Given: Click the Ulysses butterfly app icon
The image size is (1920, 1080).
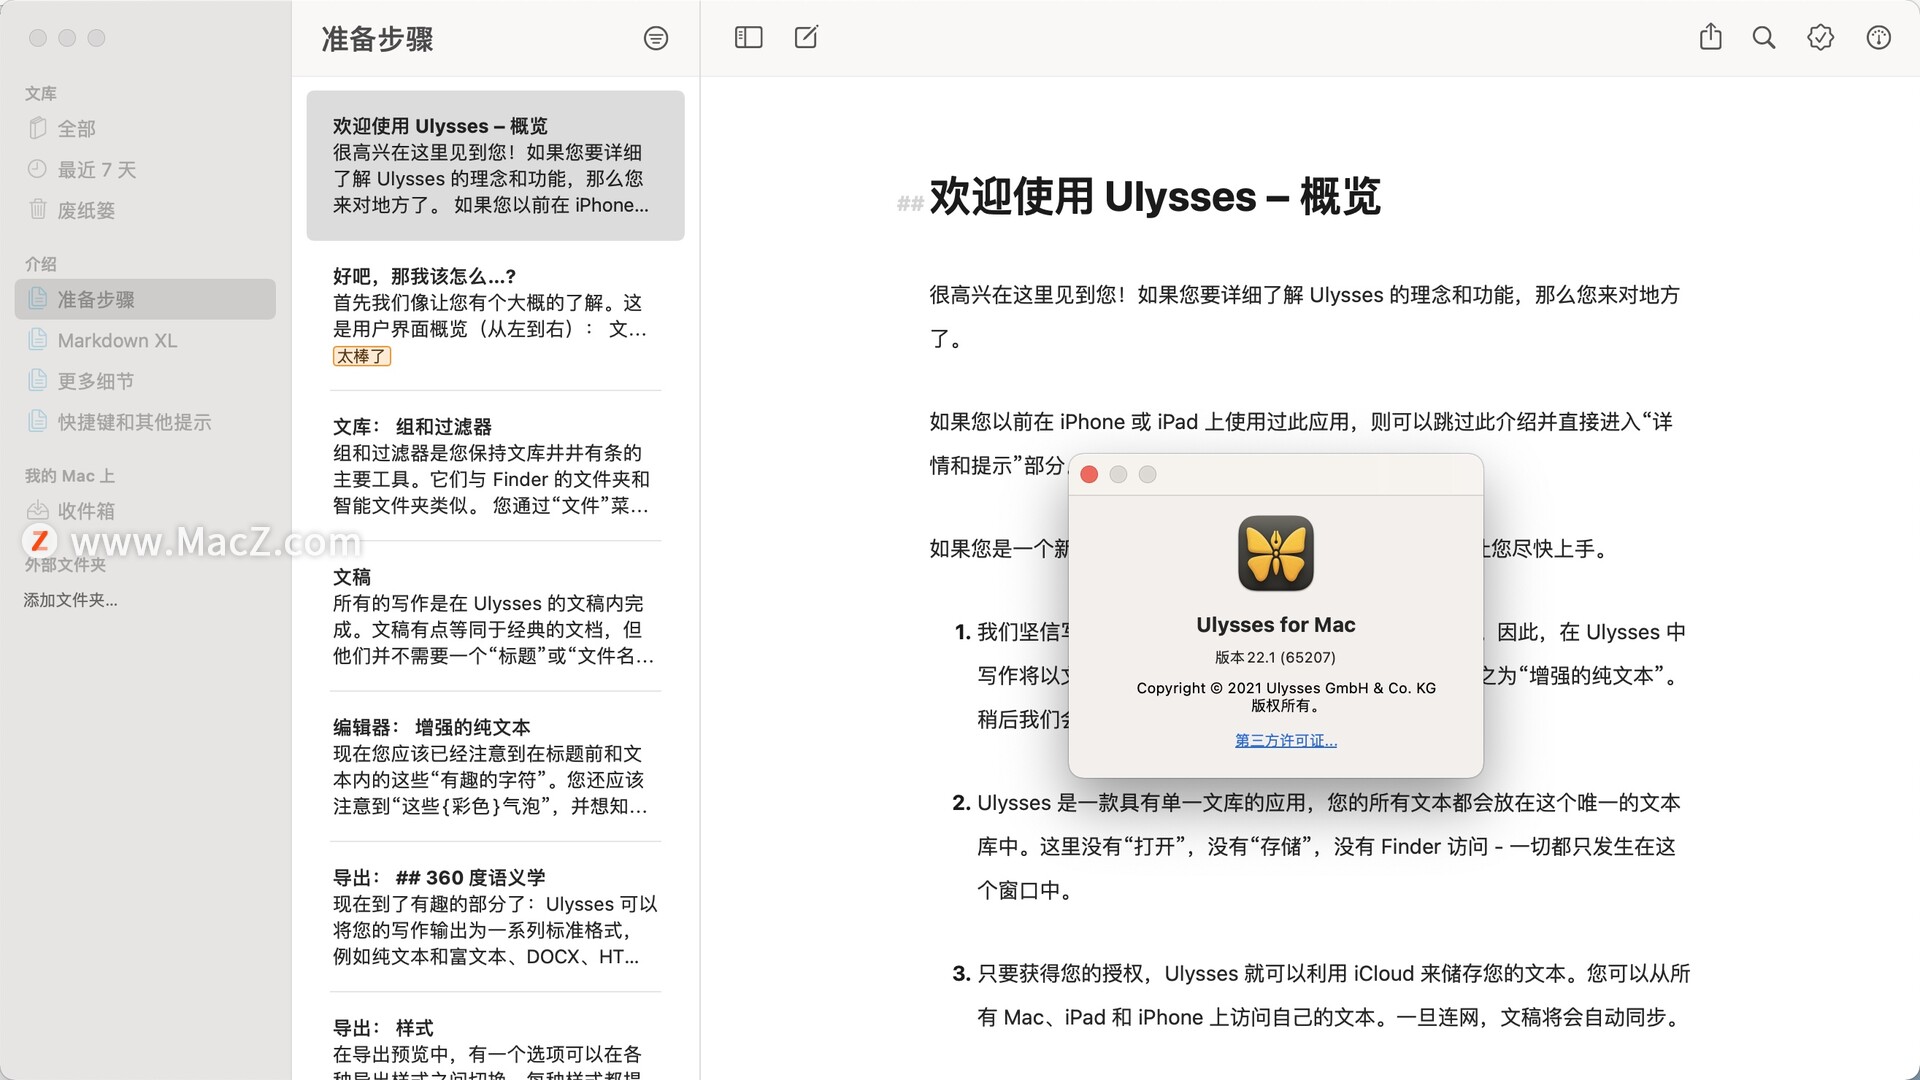Looking at the screenshot, I should coord(1276,553).
